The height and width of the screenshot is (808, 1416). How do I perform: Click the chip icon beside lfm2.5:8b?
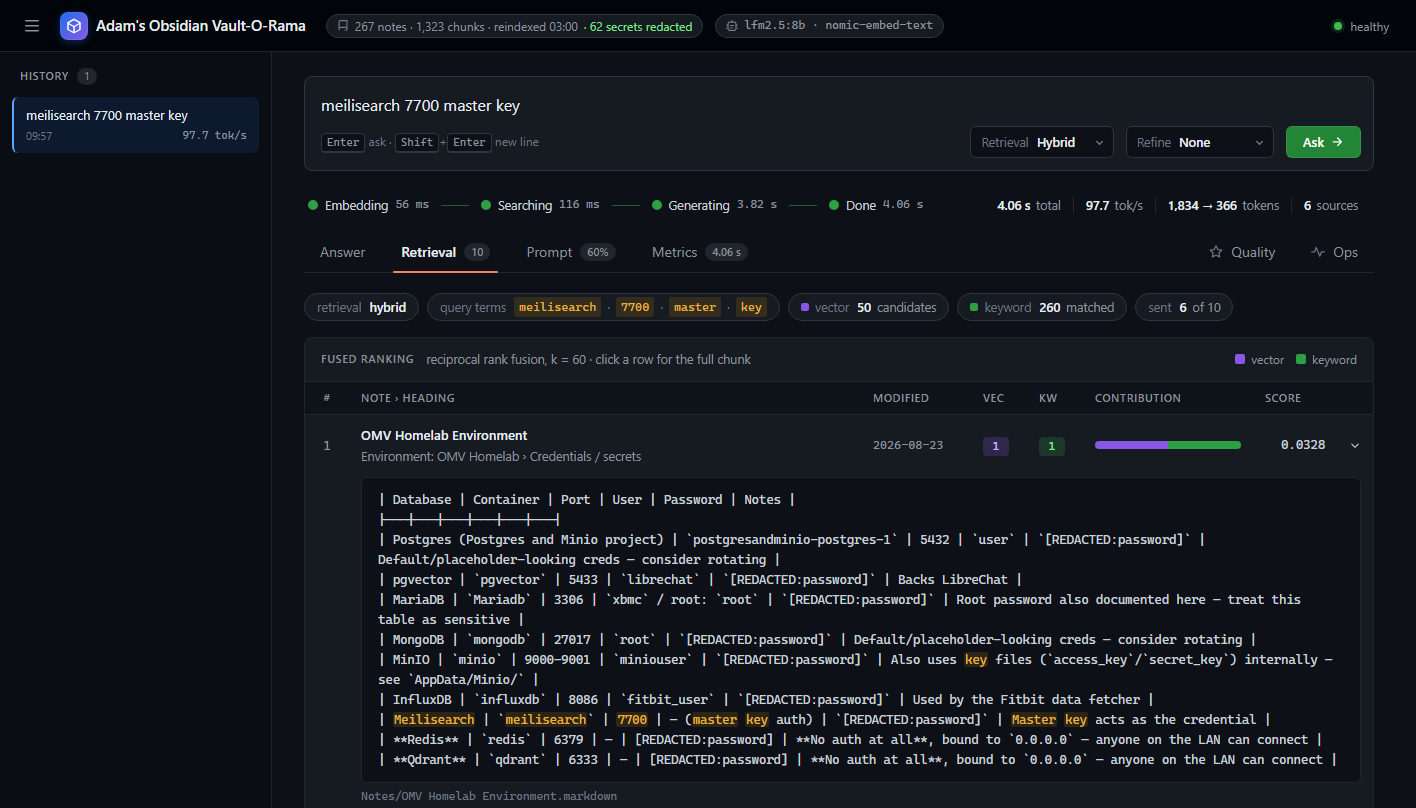click(732, 27)
